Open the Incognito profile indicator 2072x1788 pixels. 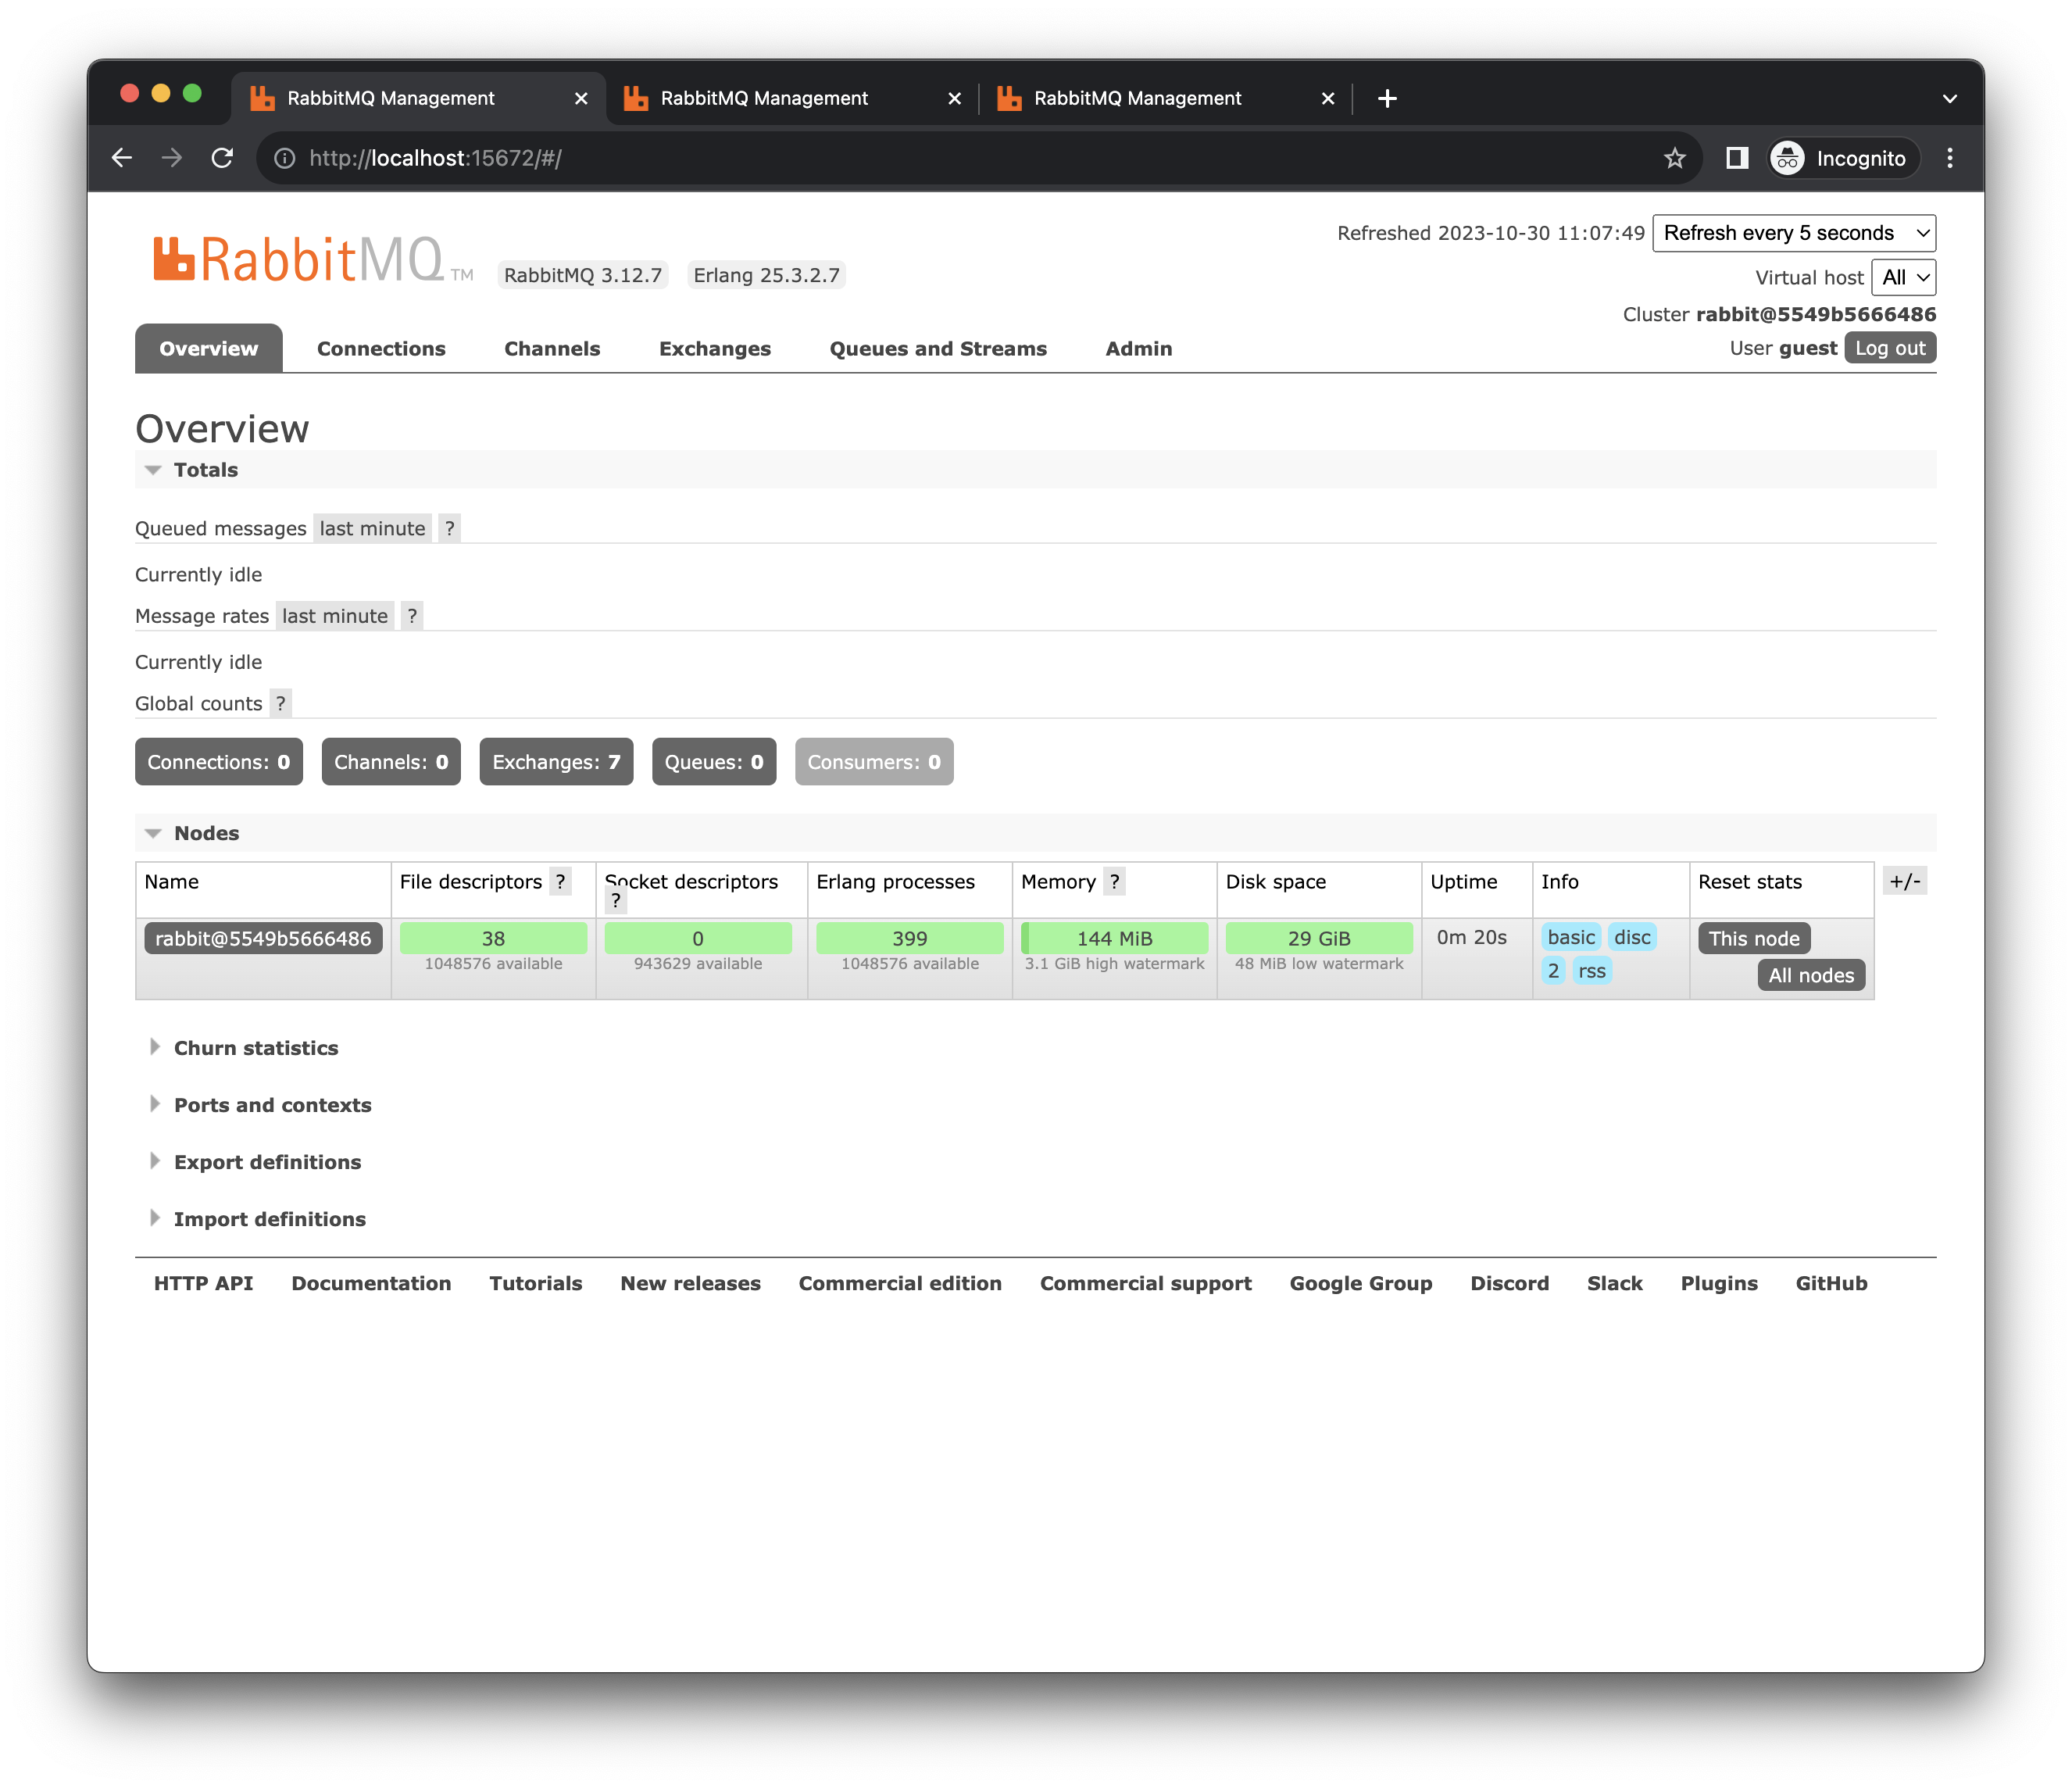1842,158
